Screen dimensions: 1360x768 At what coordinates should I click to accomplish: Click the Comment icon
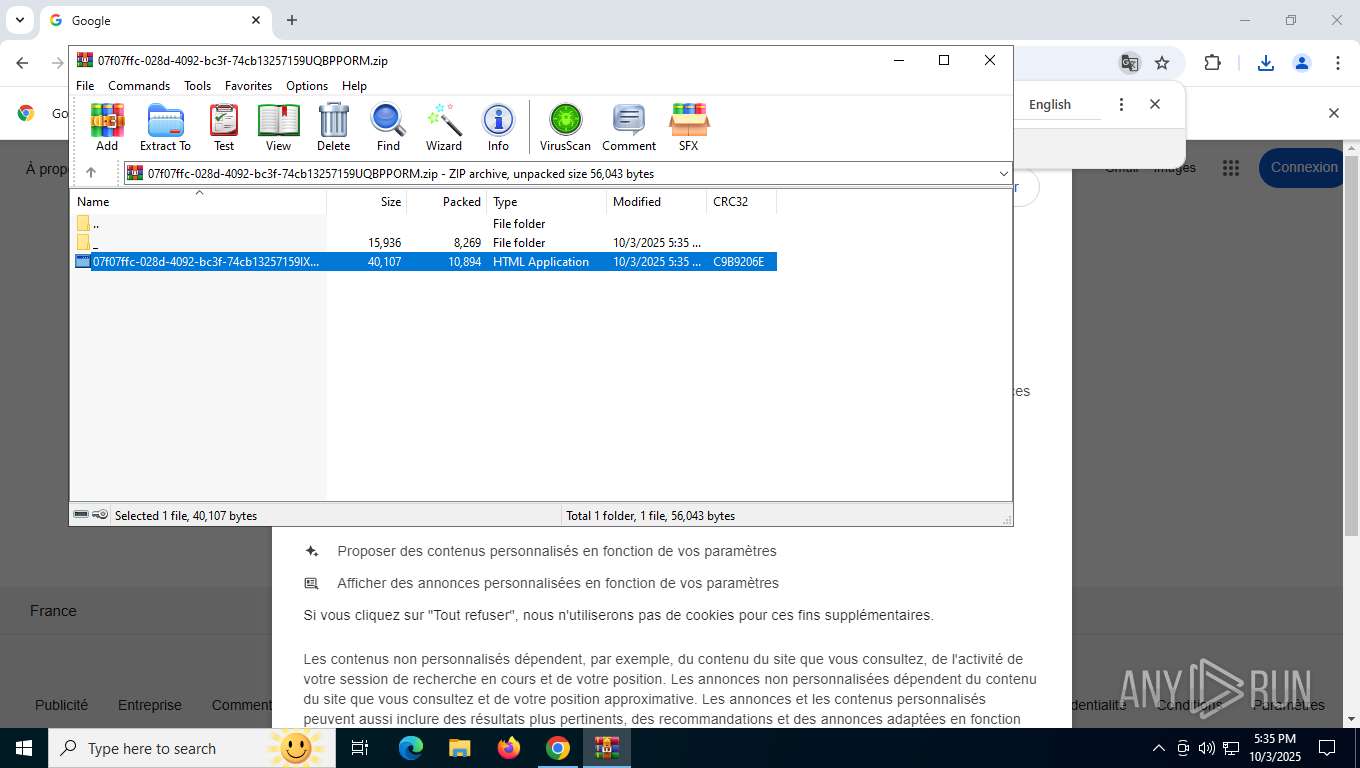pos(629,127)
